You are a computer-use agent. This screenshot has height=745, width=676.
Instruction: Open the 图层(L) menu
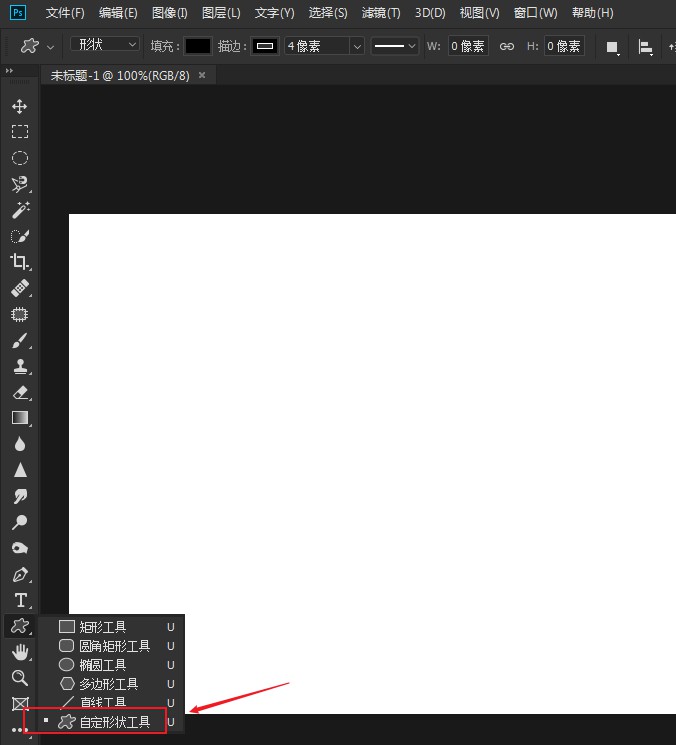point(221,13)
